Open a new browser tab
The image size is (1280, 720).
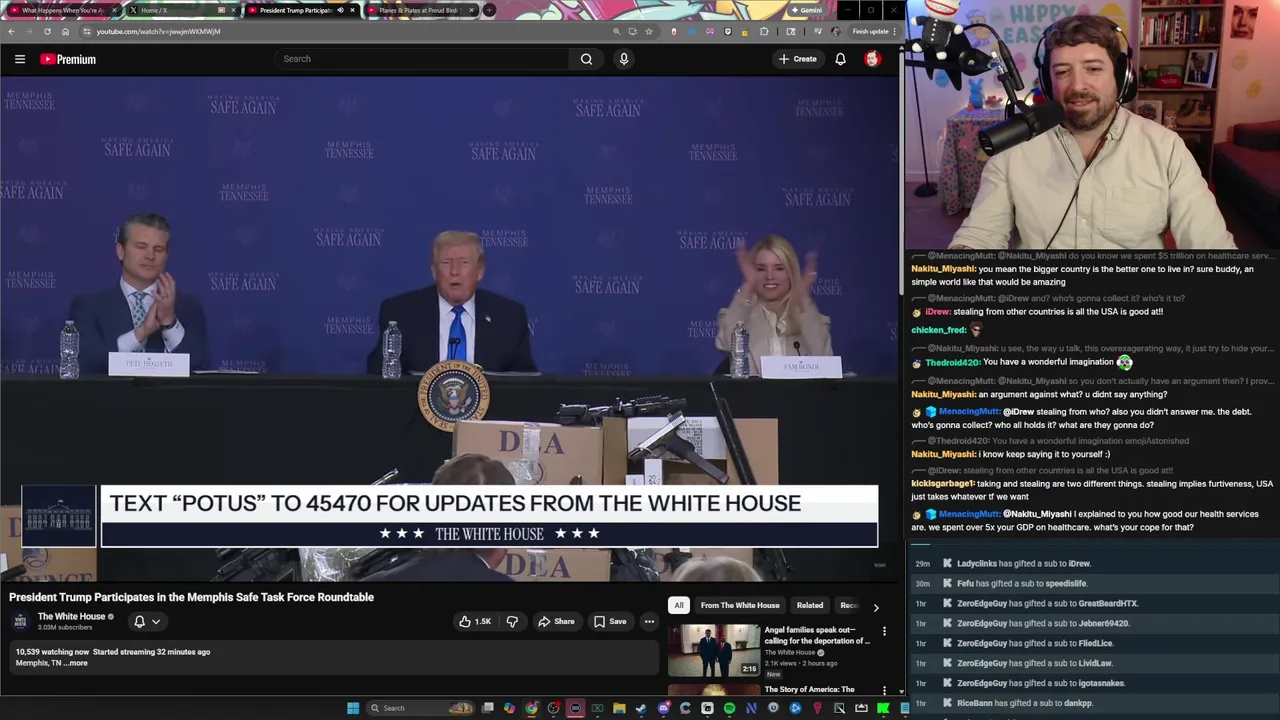pos(489,10)
